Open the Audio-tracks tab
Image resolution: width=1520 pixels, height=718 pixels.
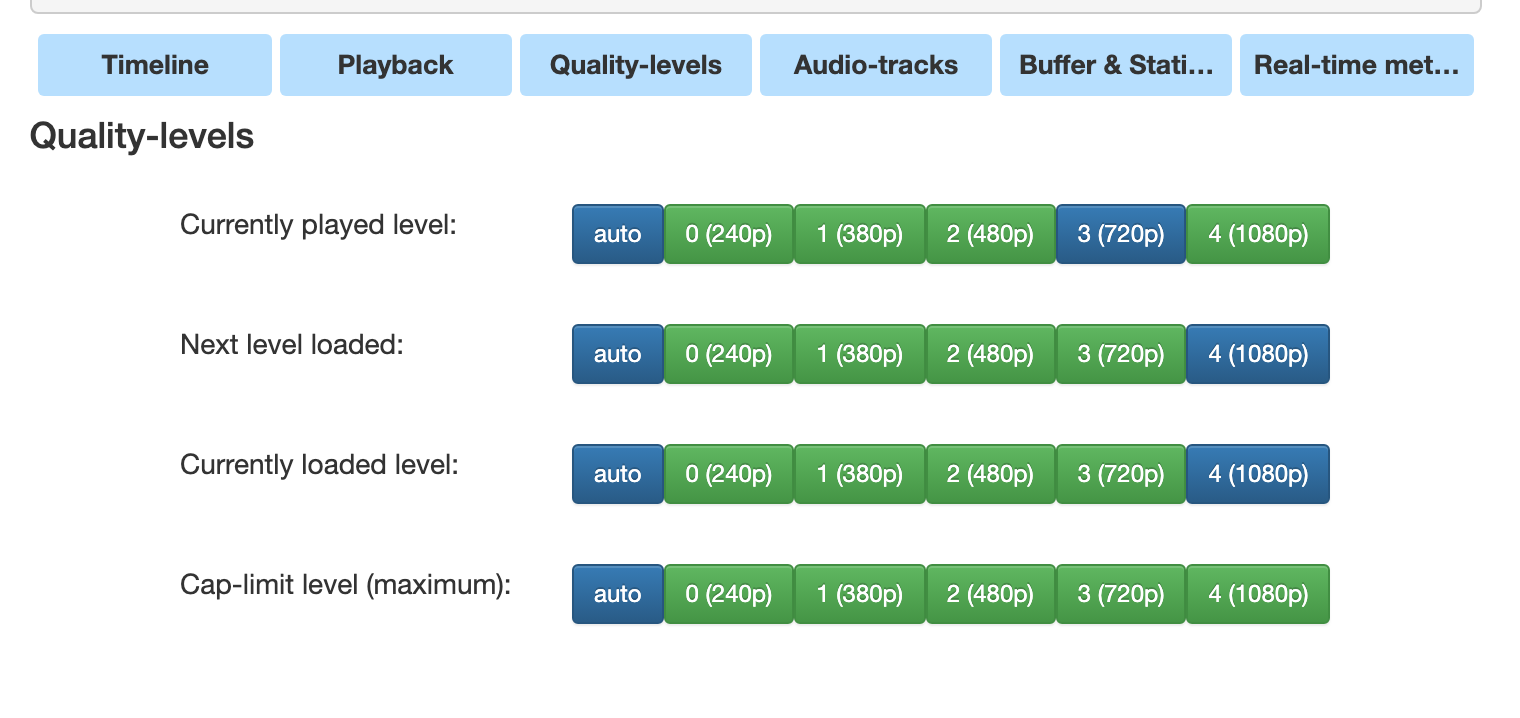[x=875, y=64]
